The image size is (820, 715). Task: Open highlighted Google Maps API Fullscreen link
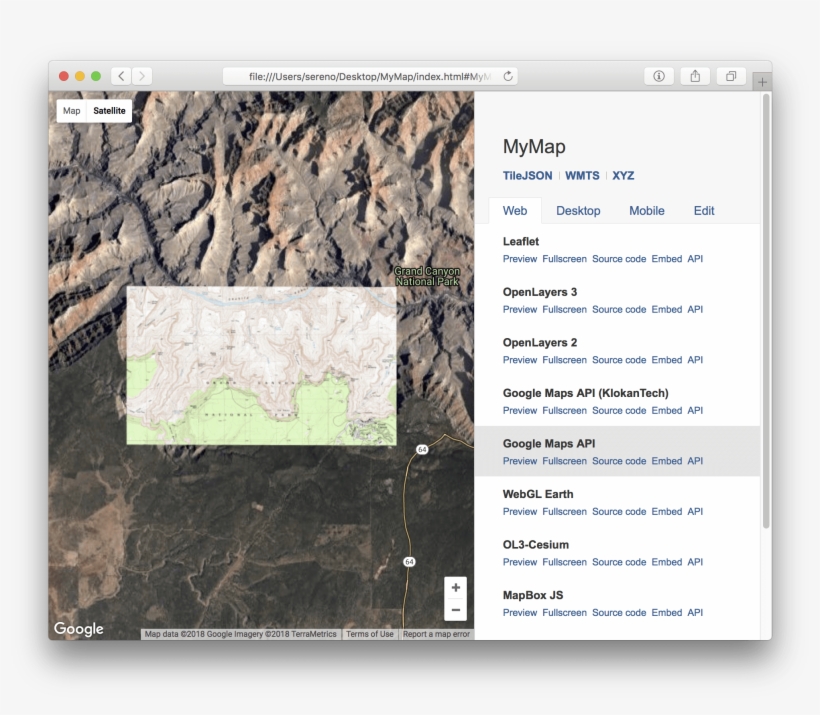(x=564, y=461)
